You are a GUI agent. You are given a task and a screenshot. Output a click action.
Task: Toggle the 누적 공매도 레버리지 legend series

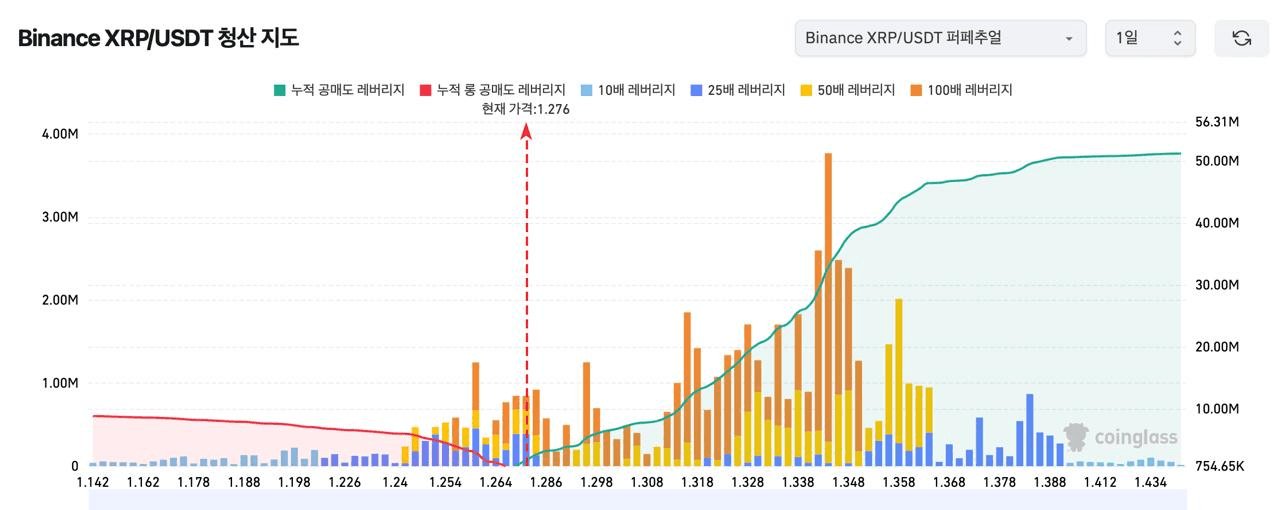(x=339, y=90)
